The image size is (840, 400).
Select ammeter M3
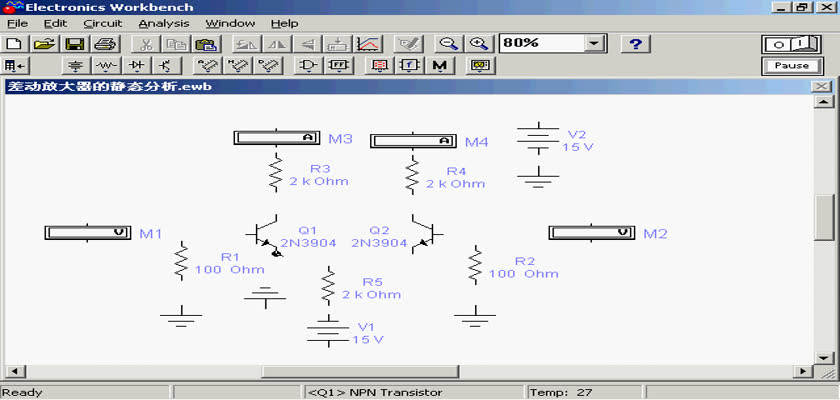(276, 138)
